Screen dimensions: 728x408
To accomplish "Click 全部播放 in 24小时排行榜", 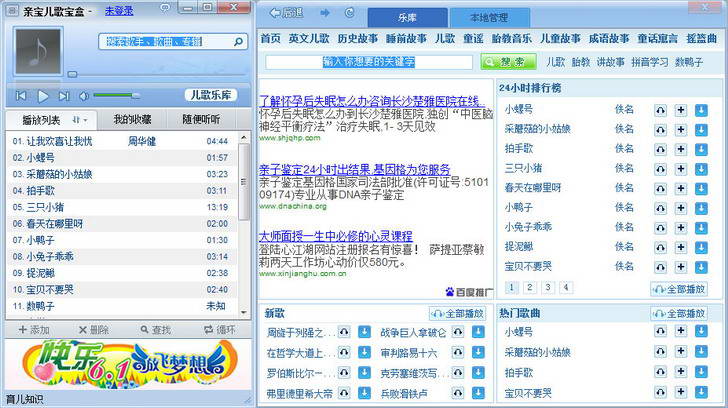I will point(678,289).
